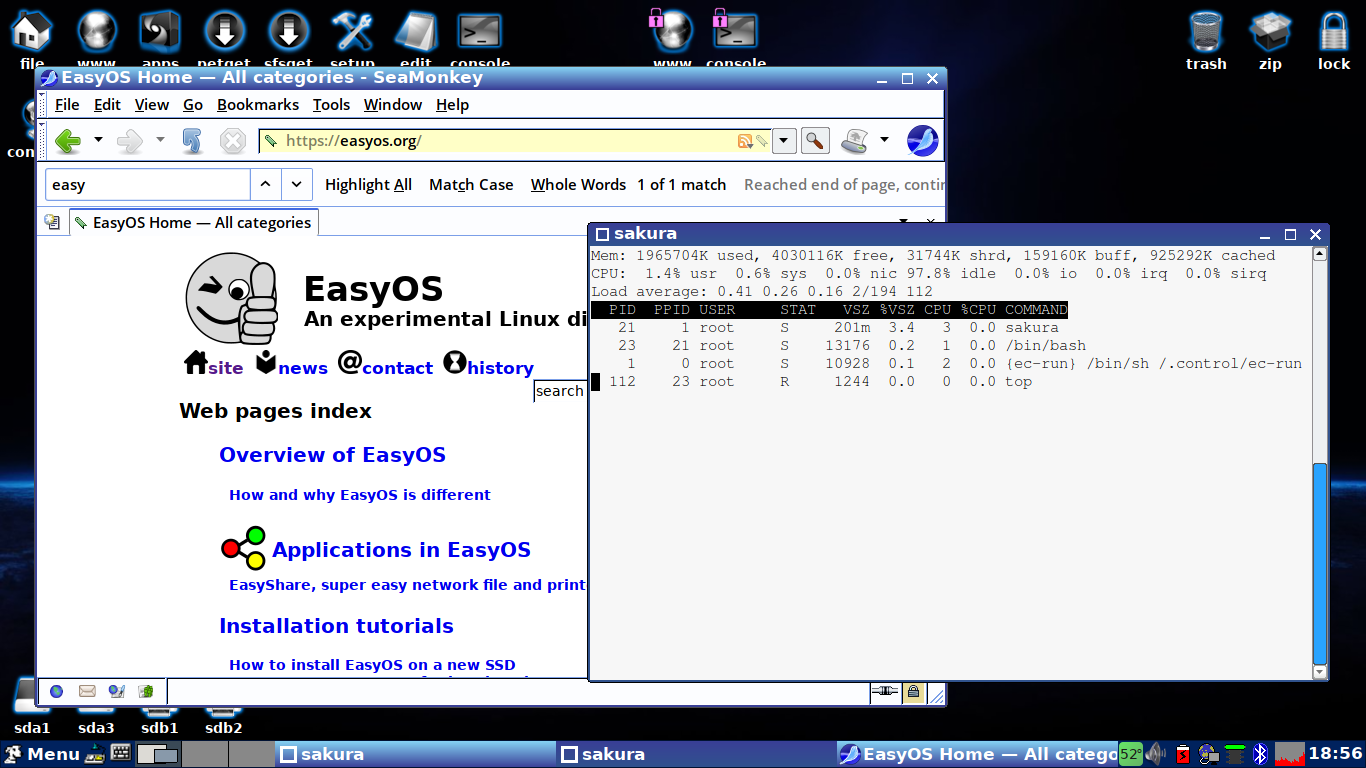The image size is (1366, 768).
Task: Click the padlock security icon in the SeaMonkey status bar
Action: [913, 691]
